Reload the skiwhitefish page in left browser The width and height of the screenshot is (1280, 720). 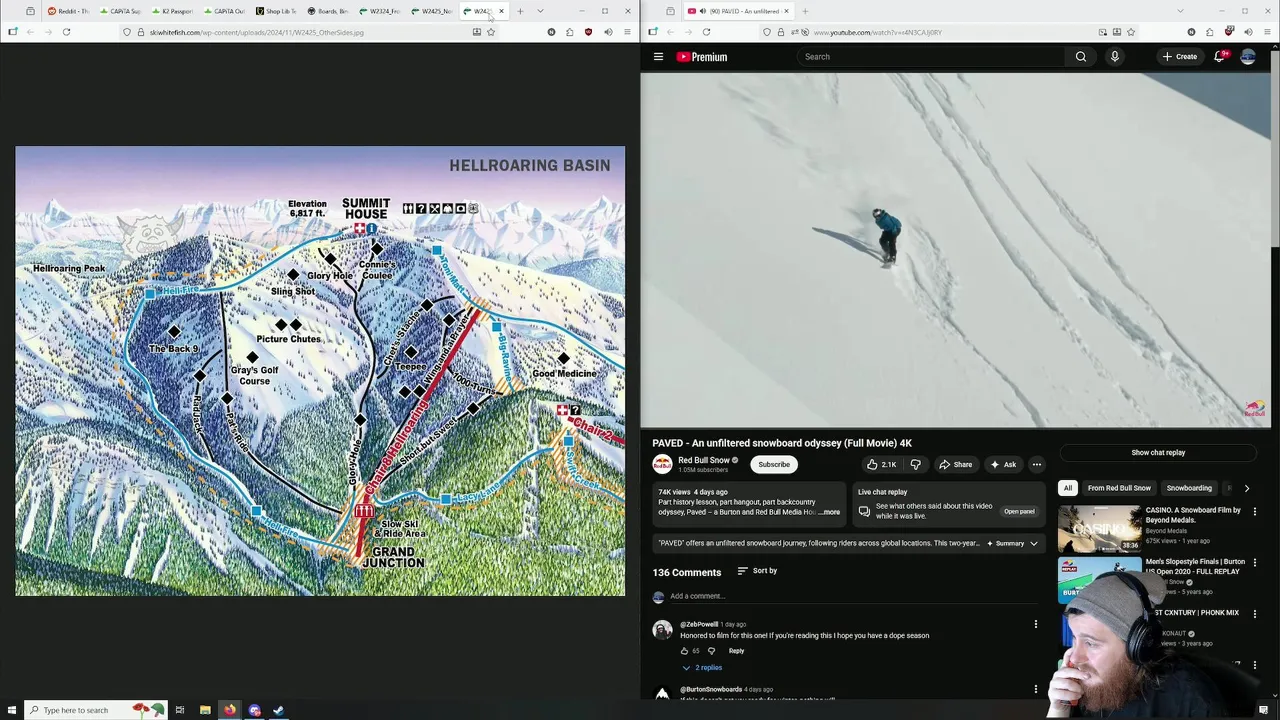[x=66, y=32]
